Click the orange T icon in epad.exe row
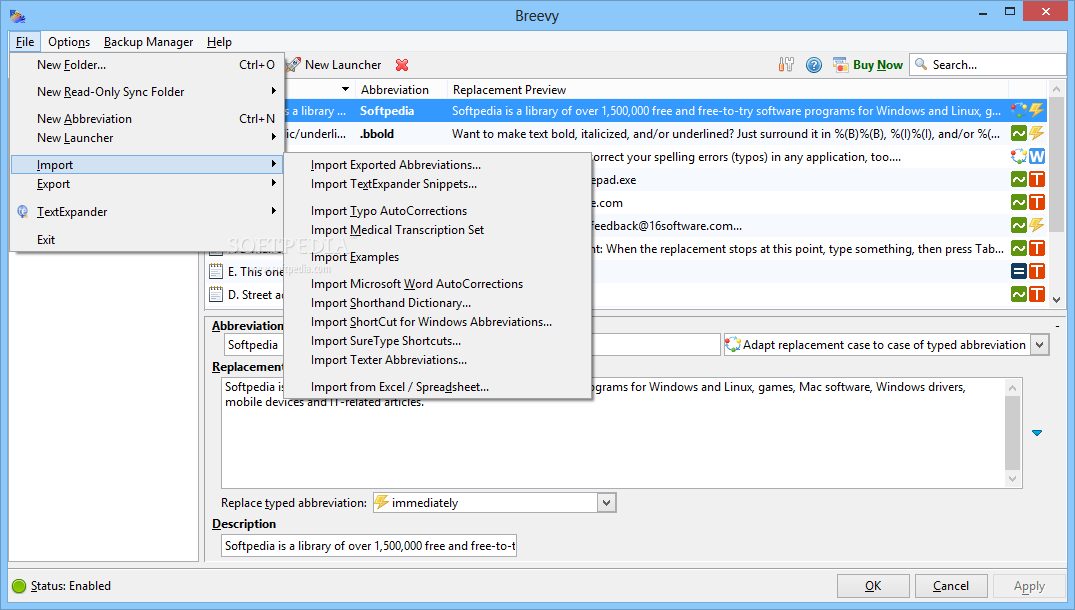 pyautogui.click(x=1037, y=180)
